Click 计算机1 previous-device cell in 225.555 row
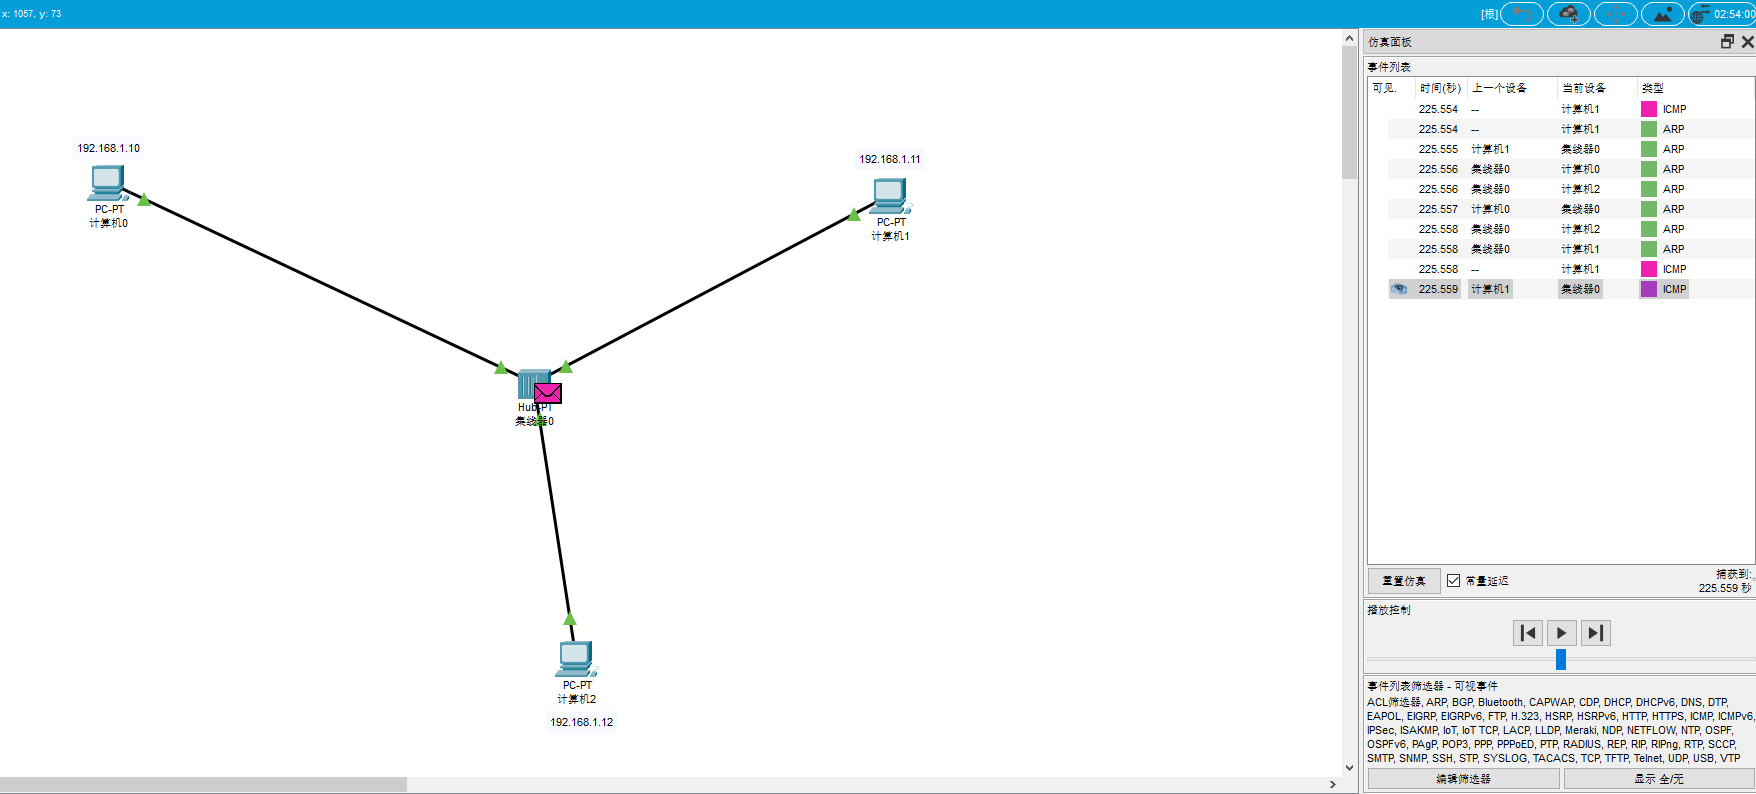This screenshot has height=794, width=1756. 1490,149
